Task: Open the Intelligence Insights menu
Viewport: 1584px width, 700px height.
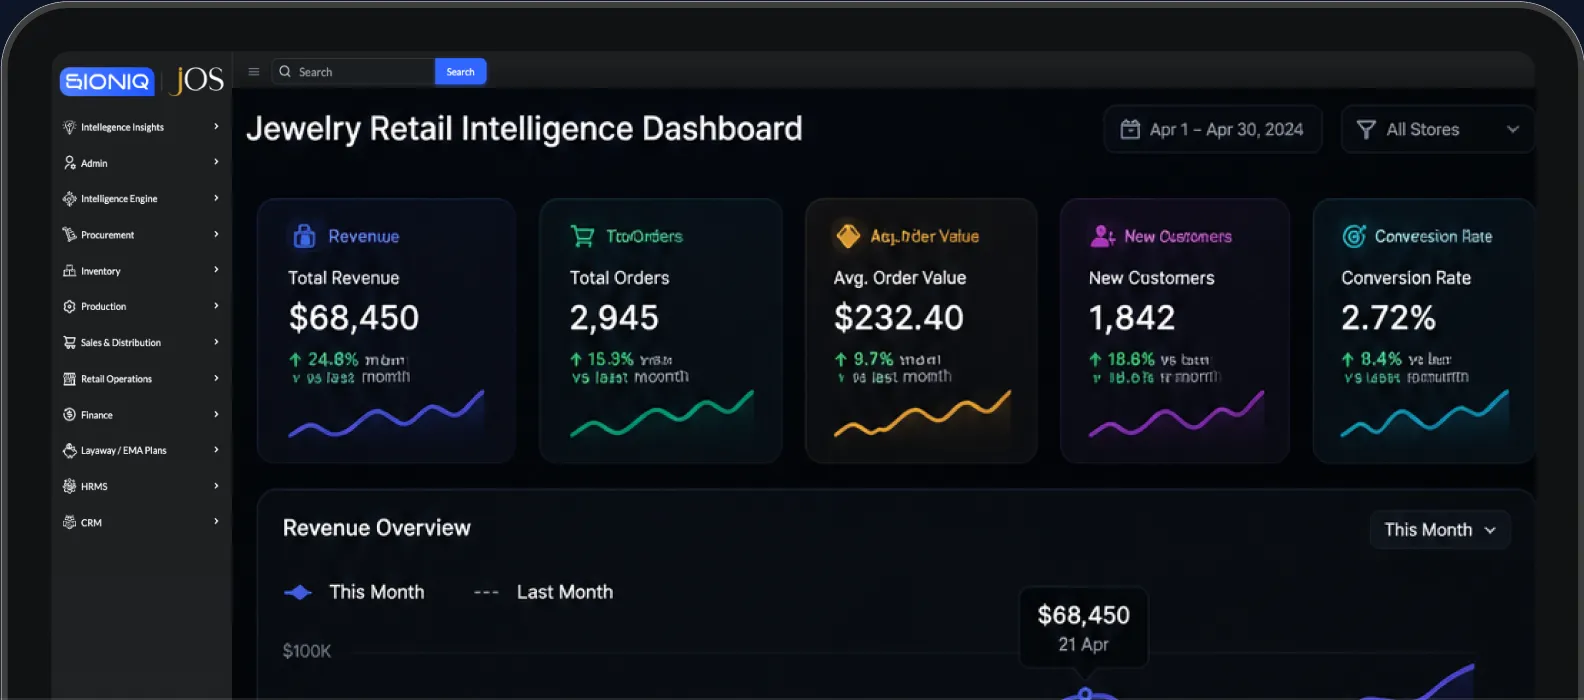Action: click(x=141, y=127)
